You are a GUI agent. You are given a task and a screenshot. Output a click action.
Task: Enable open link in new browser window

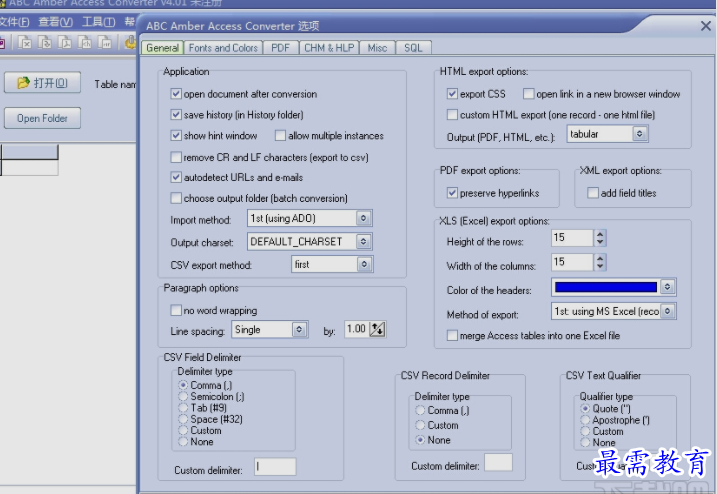click(x=529, y=94)
